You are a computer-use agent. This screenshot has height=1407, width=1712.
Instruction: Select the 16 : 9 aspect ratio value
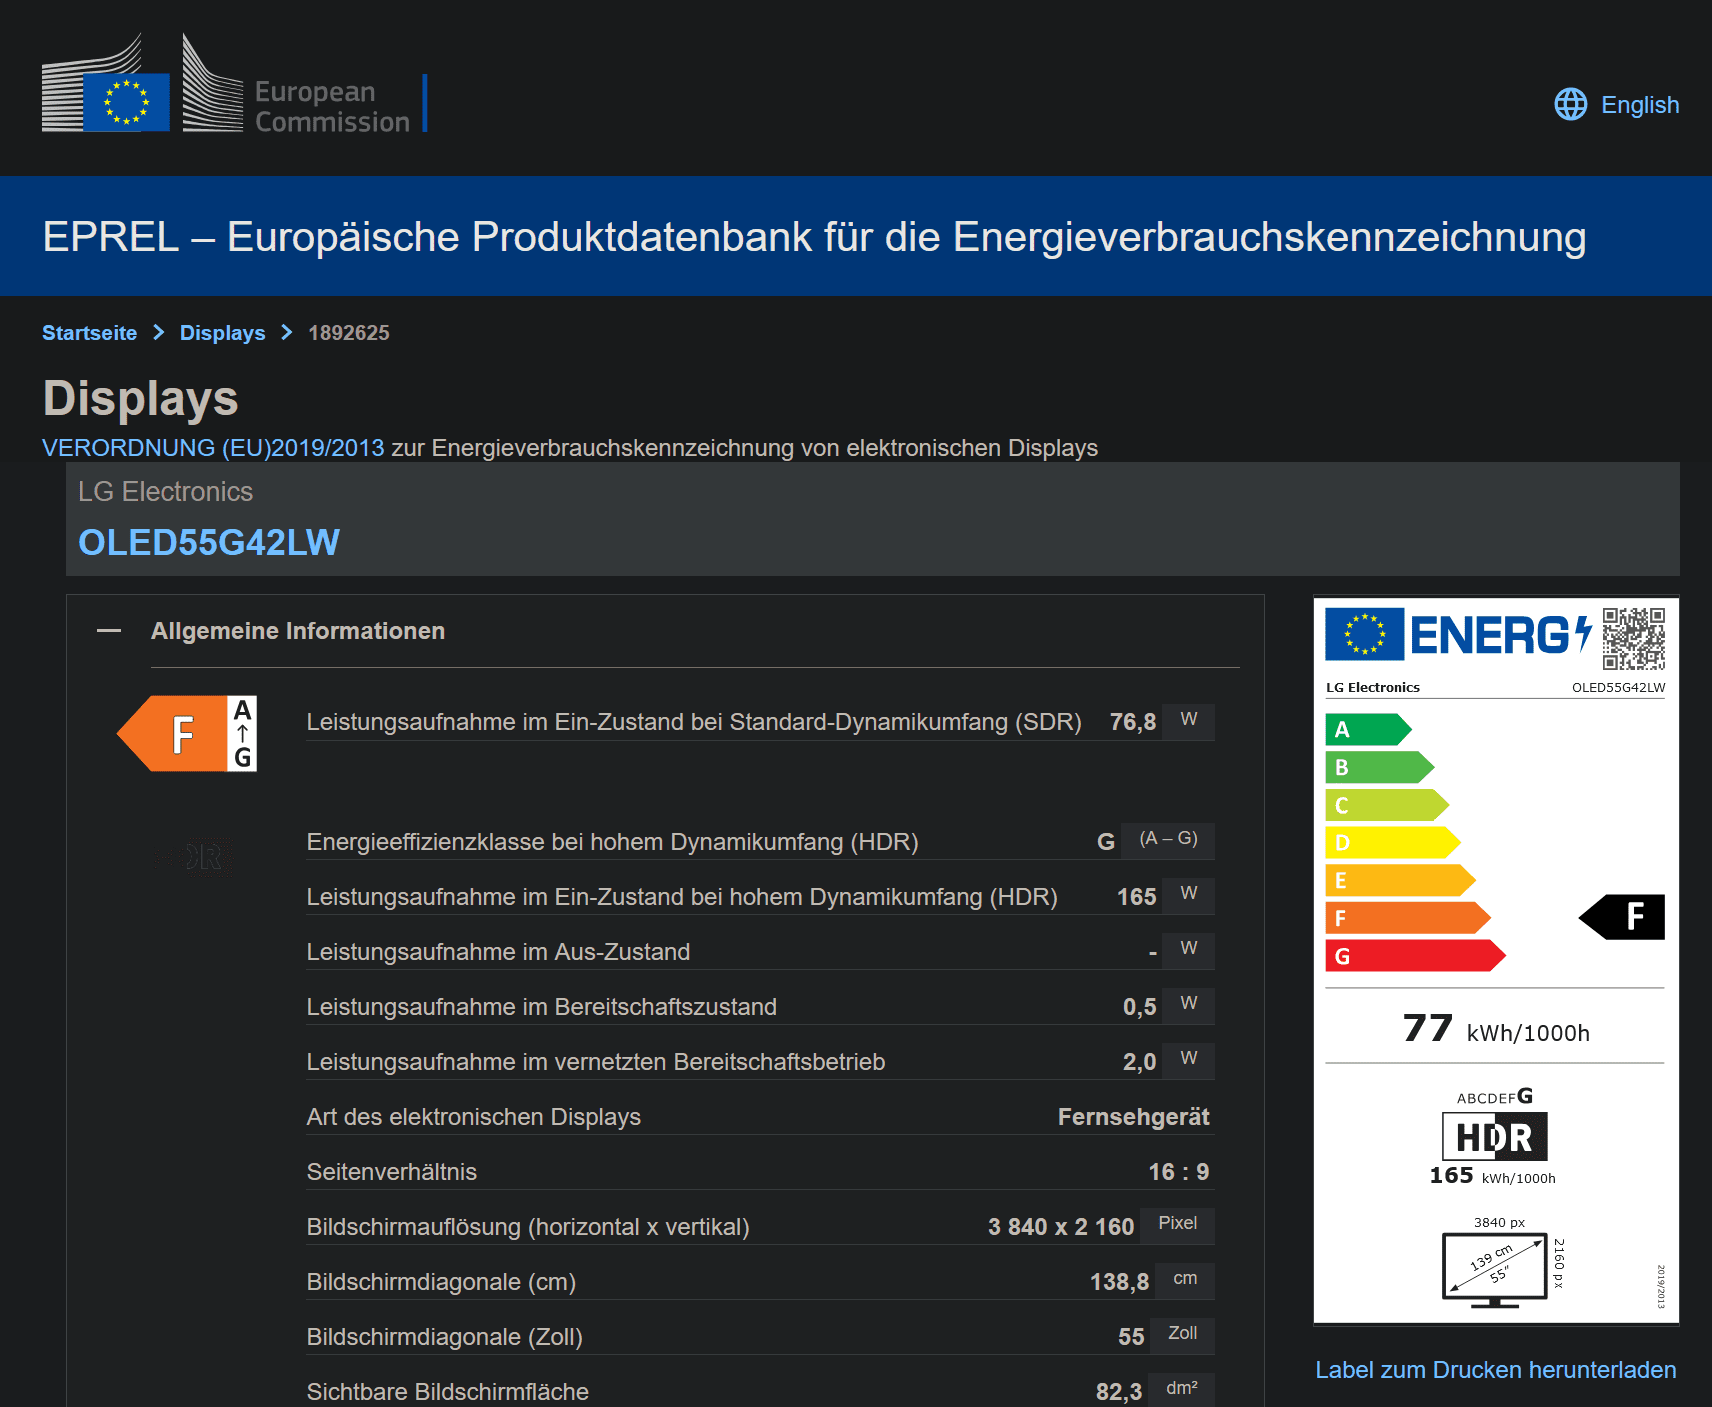pos(1178,1172)
